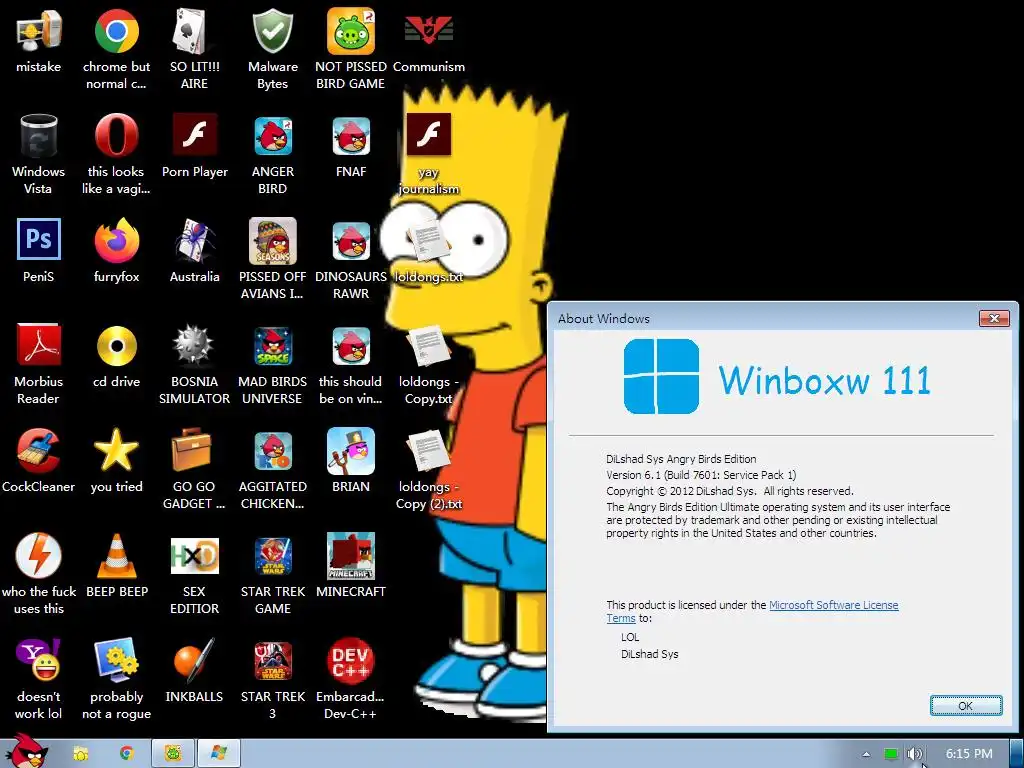Viewport: 1024px width, 768px height.
Task: Click 'DiLshad Sys Angry Birds Edition' text
Action: [x=681, y=459]
